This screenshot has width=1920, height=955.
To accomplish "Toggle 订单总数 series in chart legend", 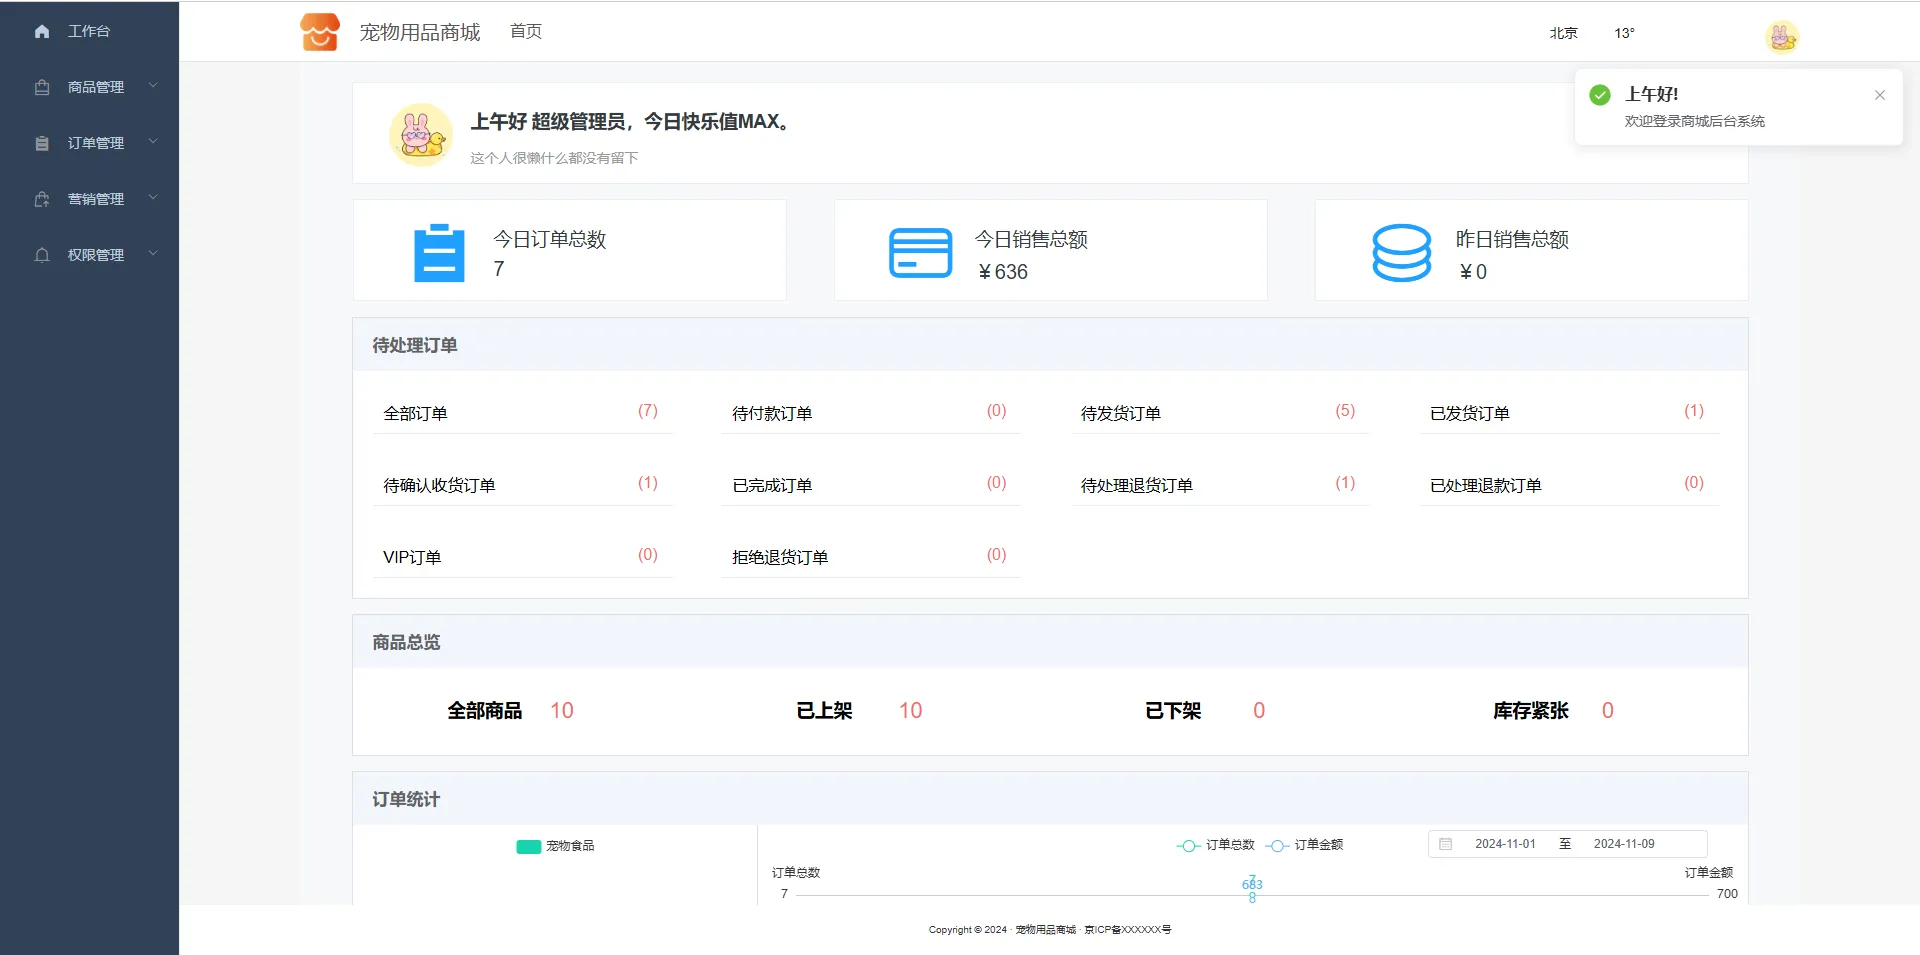I will (x=1216, y=845).
